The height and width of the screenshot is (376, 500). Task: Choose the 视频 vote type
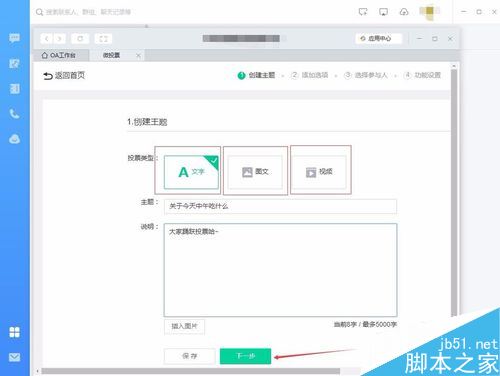pos(319,172)
